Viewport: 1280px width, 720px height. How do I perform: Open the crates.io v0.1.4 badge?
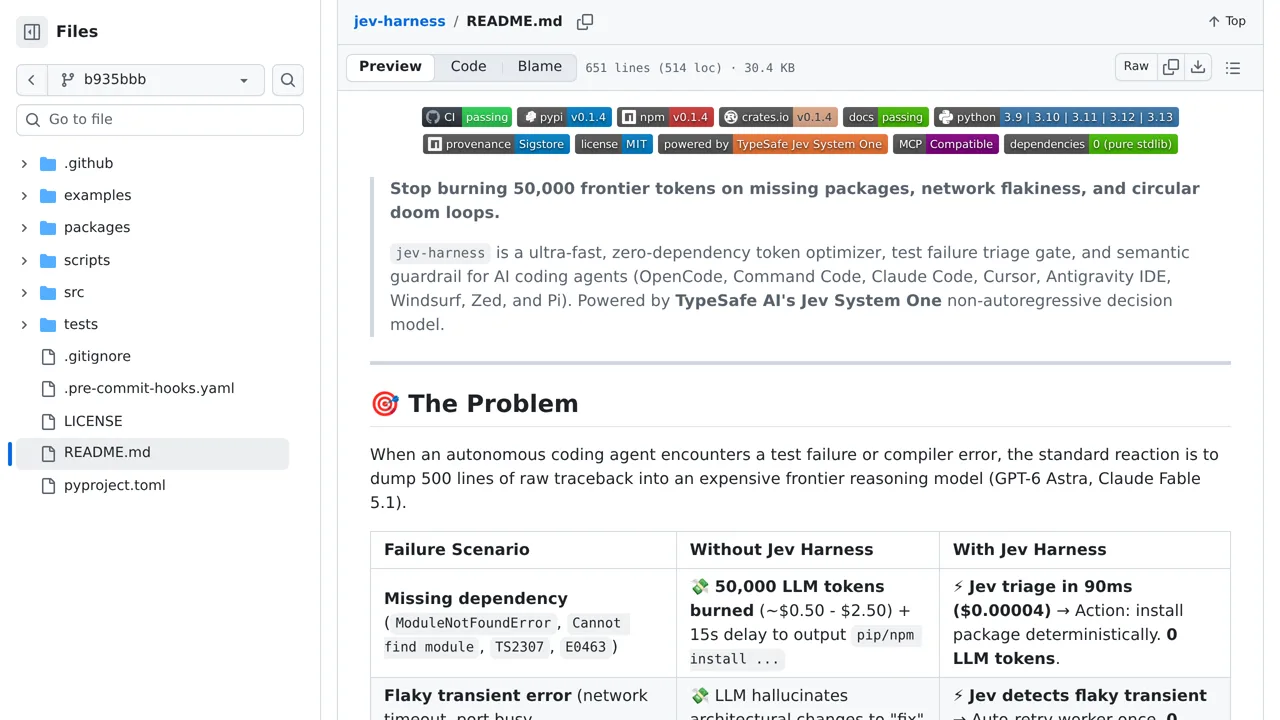(778, 117)
